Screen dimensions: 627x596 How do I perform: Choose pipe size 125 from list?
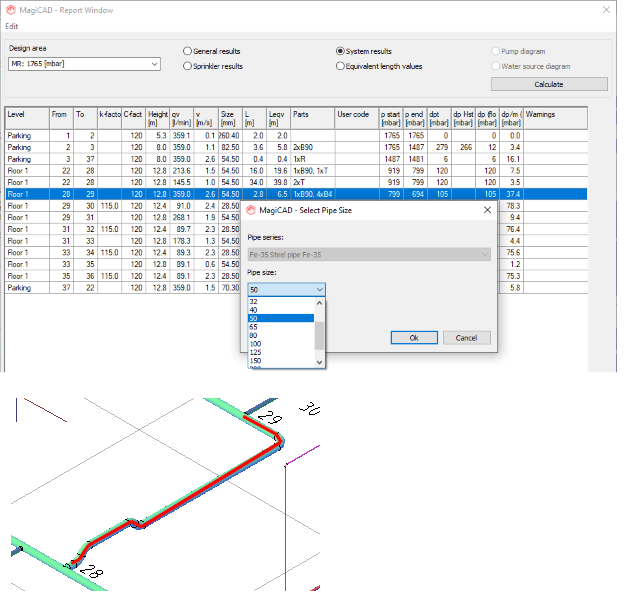point(281,352)
